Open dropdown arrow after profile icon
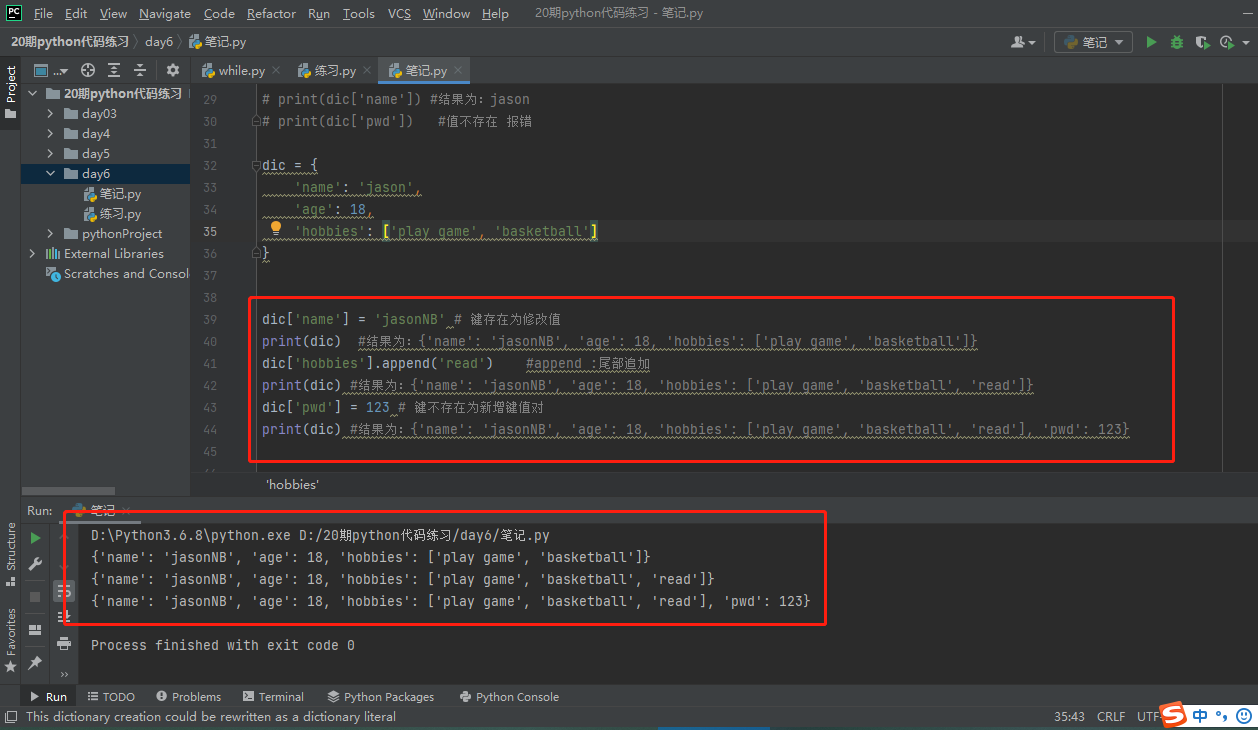This screenshot has height=730, width=1258. coord(1245,42)
